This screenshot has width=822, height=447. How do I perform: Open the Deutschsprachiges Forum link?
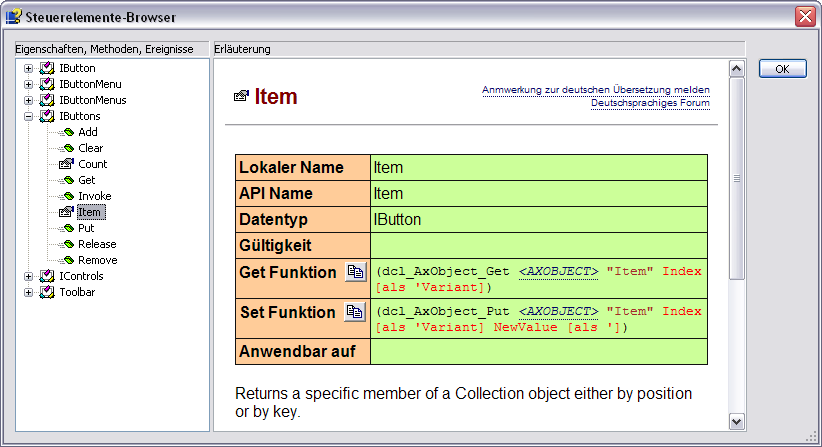(x=650, y=103)
